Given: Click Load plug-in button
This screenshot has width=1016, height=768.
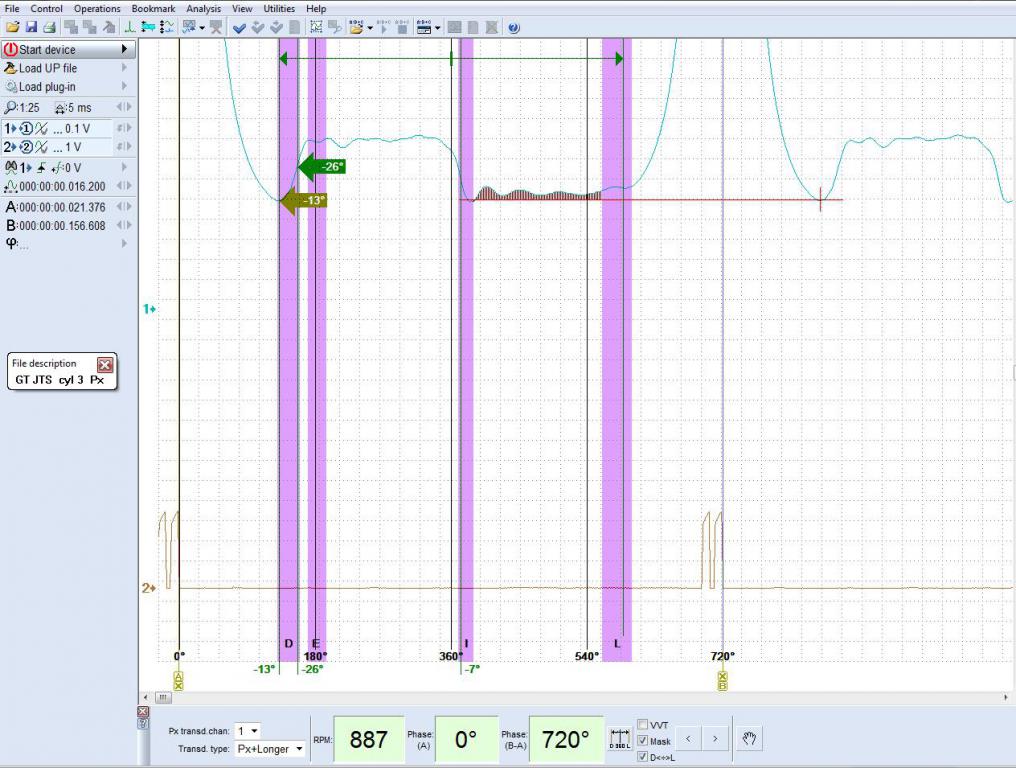Looking at the screenshot, I should (46, 87).
